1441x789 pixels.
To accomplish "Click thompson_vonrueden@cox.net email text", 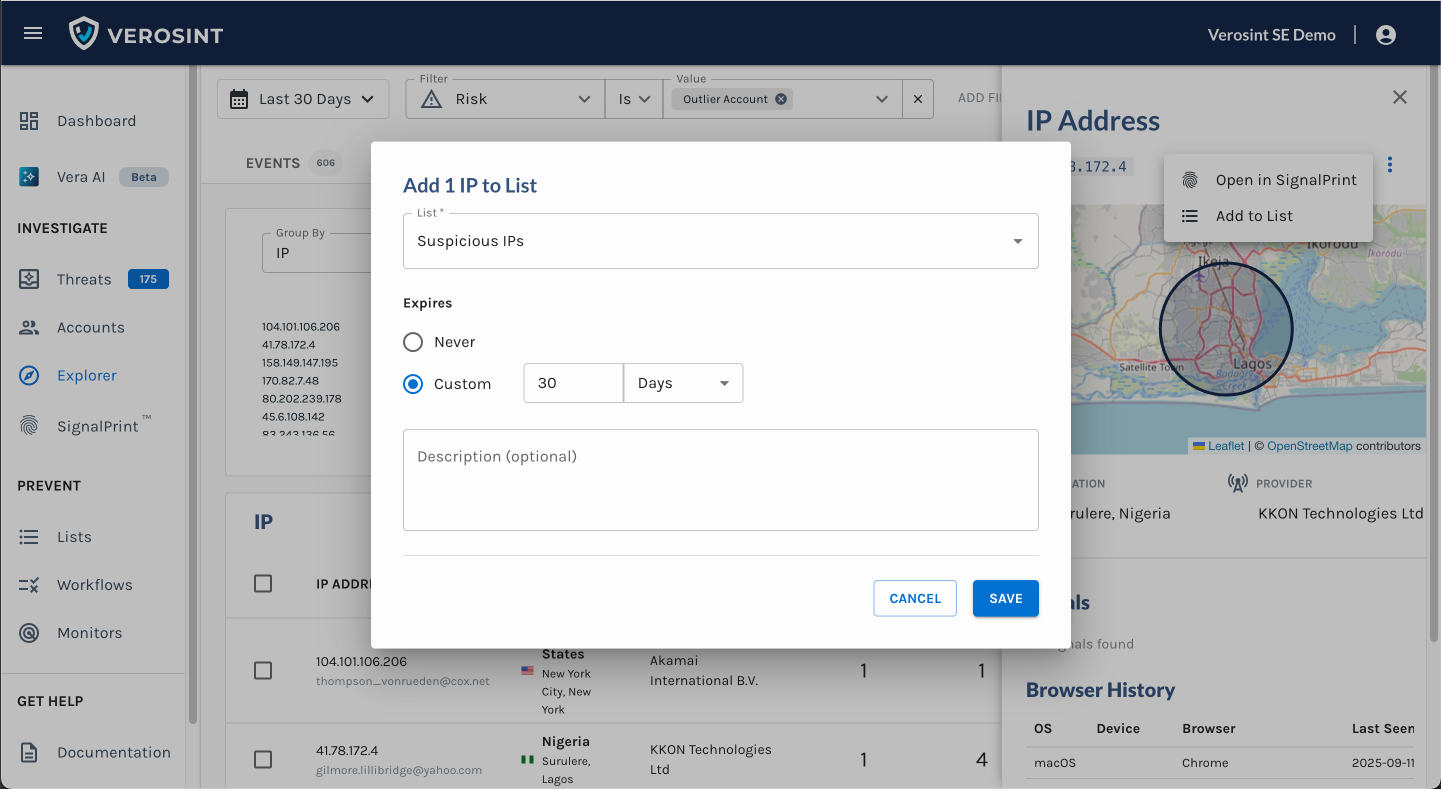I will [403, 681].
